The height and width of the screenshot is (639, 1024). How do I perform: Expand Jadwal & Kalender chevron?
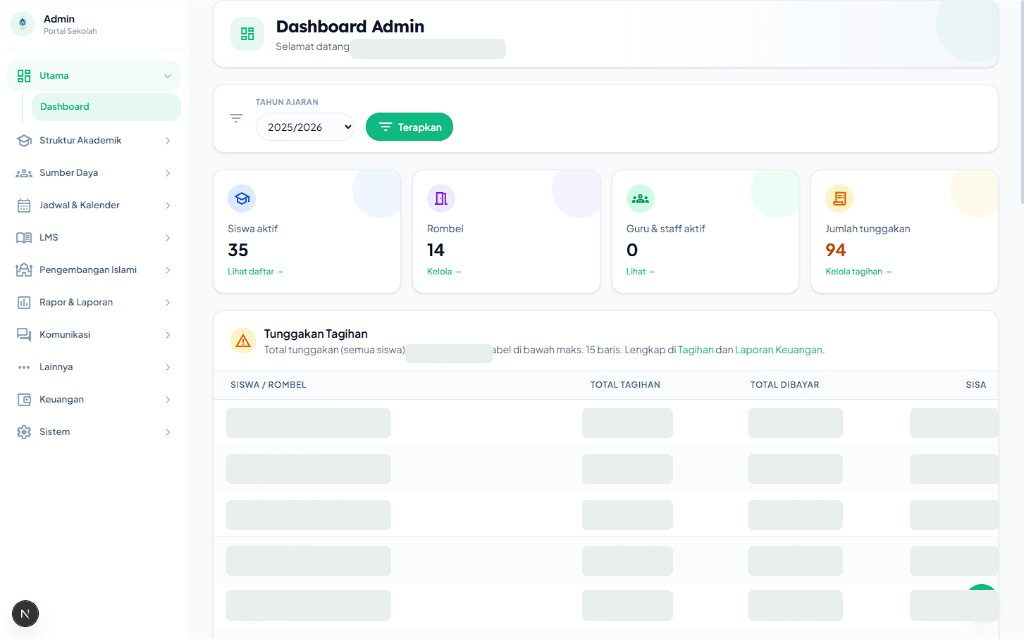pos(168,205)
